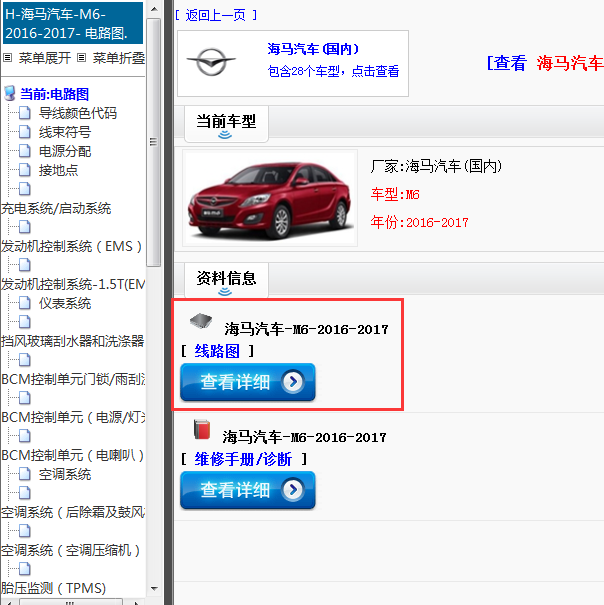
Task: Open the 海马汽车(国内) brand link
Action: point(313,49)
